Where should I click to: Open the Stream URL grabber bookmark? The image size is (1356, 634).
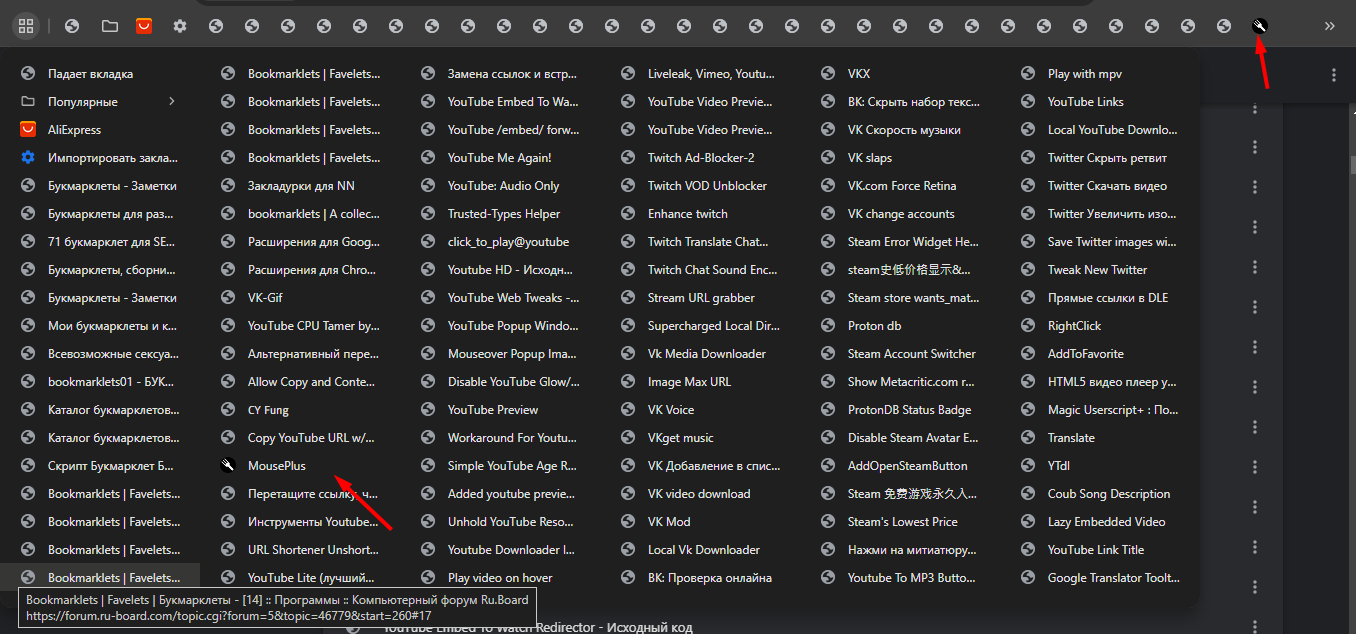click(700, 298)
